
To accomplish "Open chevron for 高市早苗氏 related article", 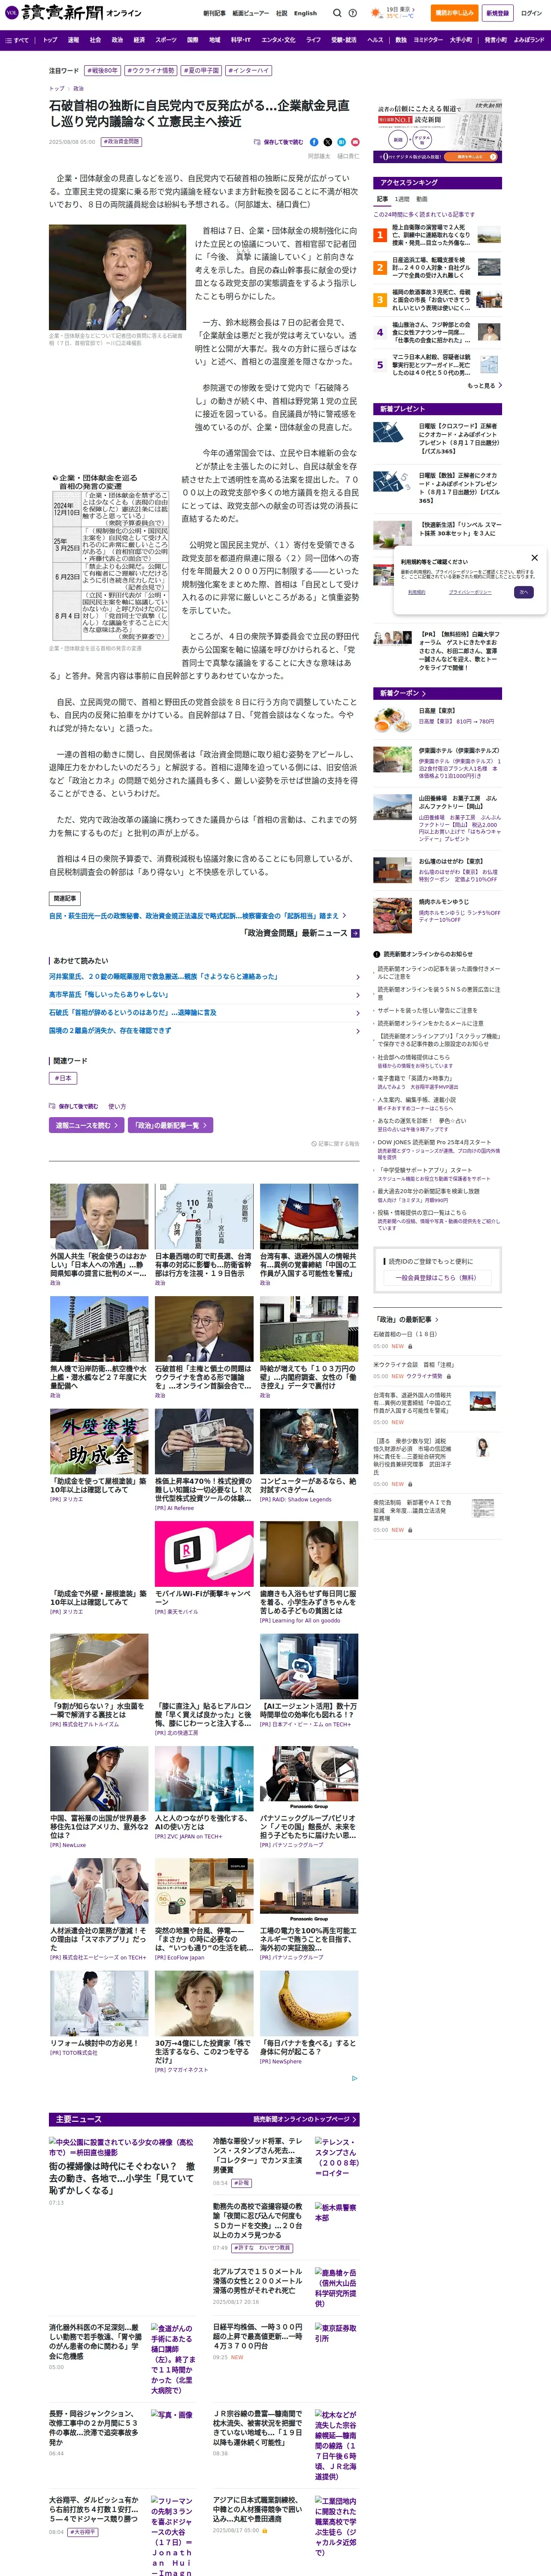I will click(358, 995).
